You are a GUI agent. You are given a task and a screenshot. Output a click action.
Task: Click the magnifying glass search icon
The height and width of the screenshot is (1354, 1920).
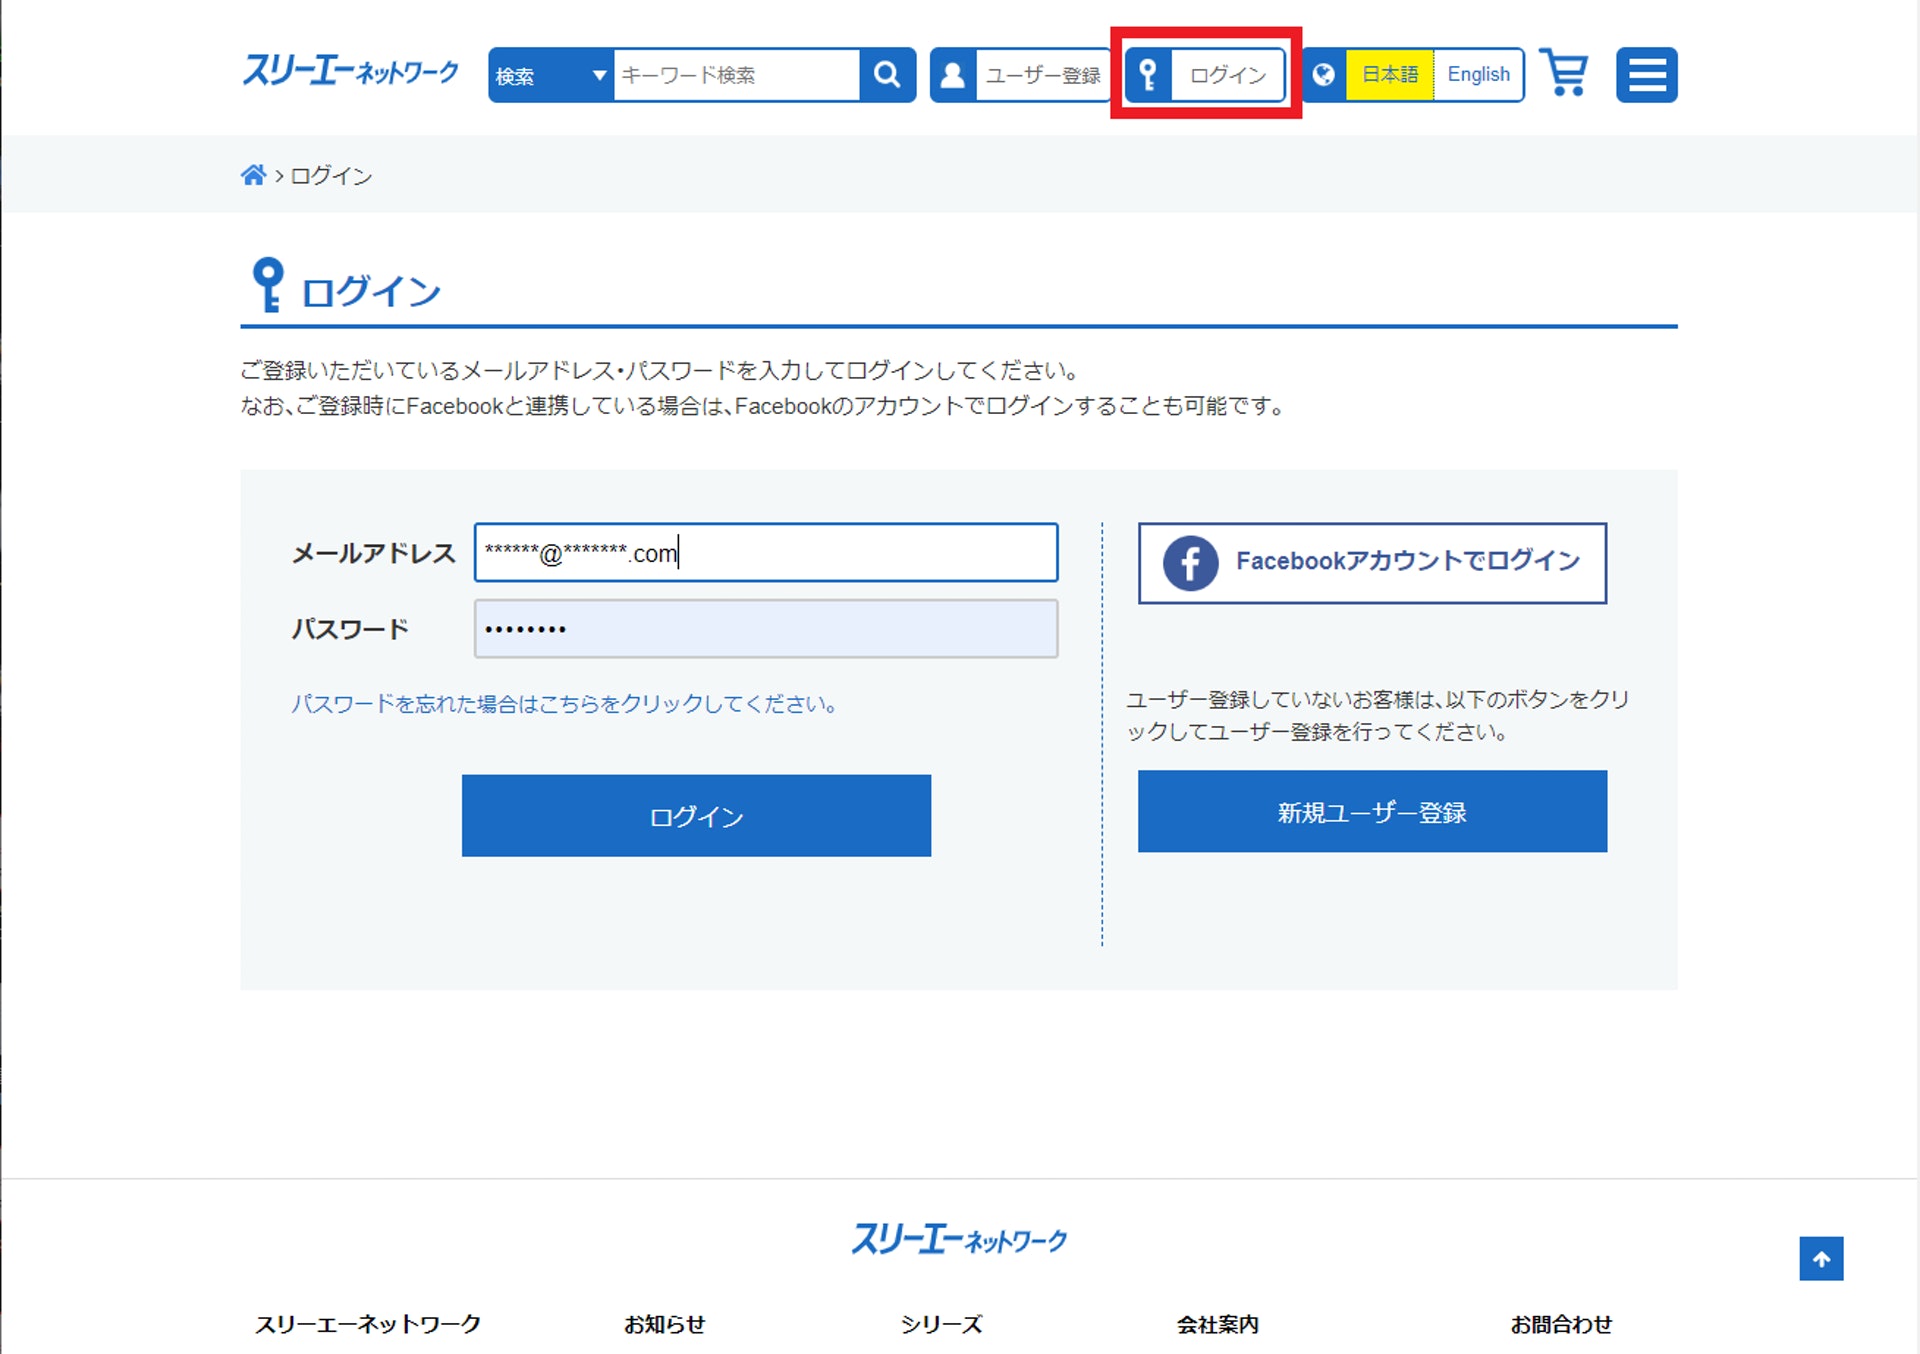tap(887, 75)
